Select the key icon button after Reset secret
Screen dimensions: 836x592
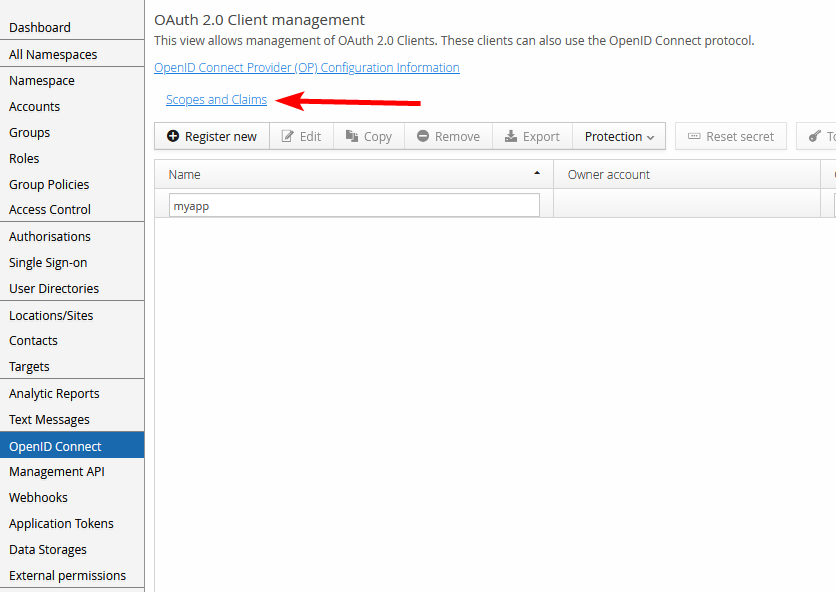click(x=818, y=137)
